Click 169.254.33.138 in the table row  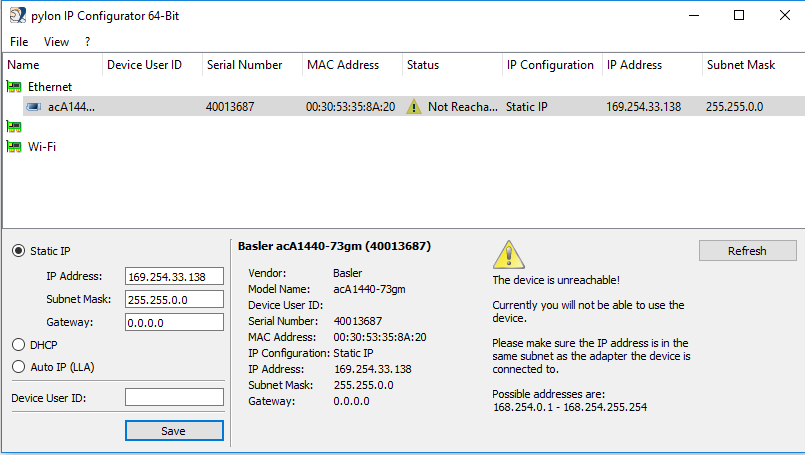[643, 107]
